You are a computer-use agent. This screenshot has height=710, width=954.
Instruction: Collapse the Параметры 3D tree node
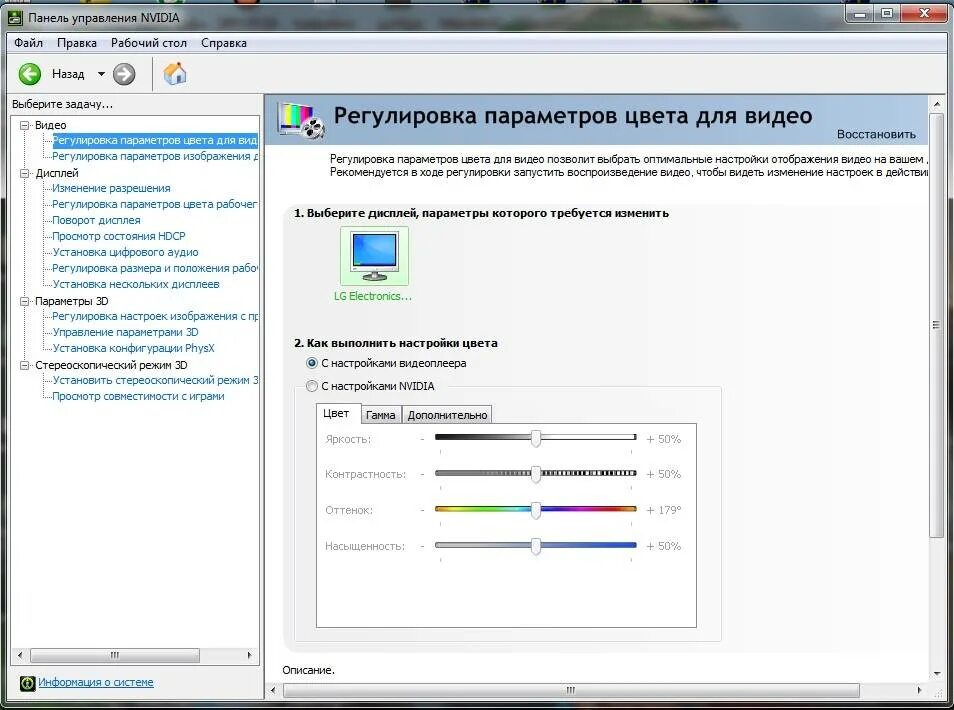point(24,301)
